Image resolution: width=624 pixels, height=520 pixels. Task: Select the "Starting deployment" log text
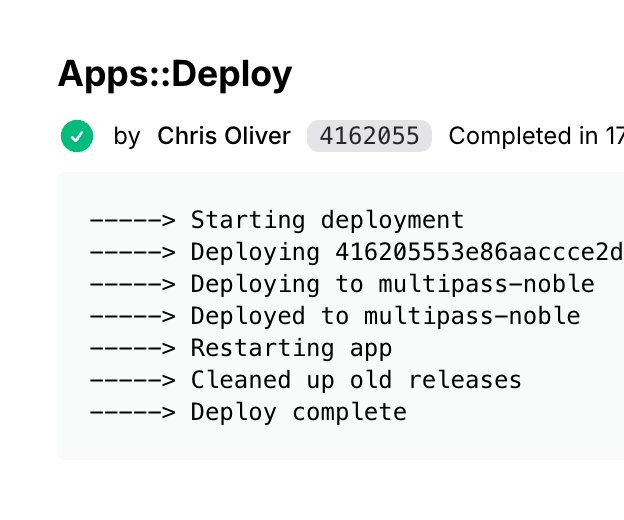327,220
